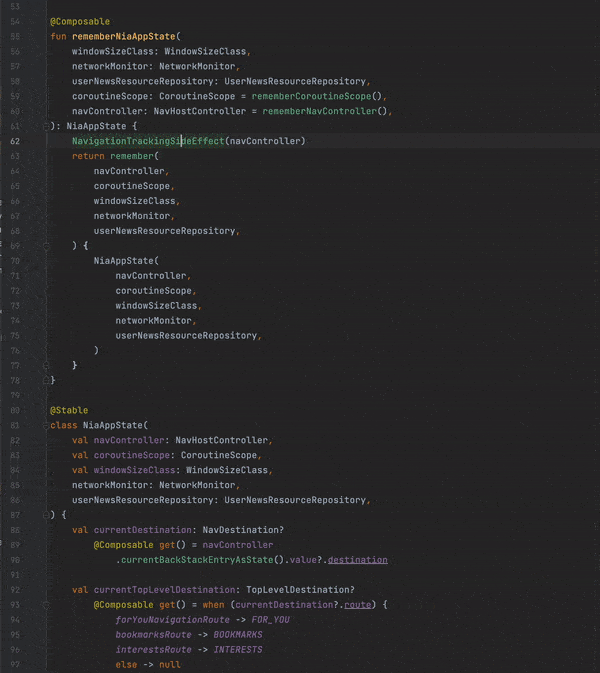Click the when keyword on line 93
Image resolution: width=600 pixels, height=673 pixels.
(213, 605)
